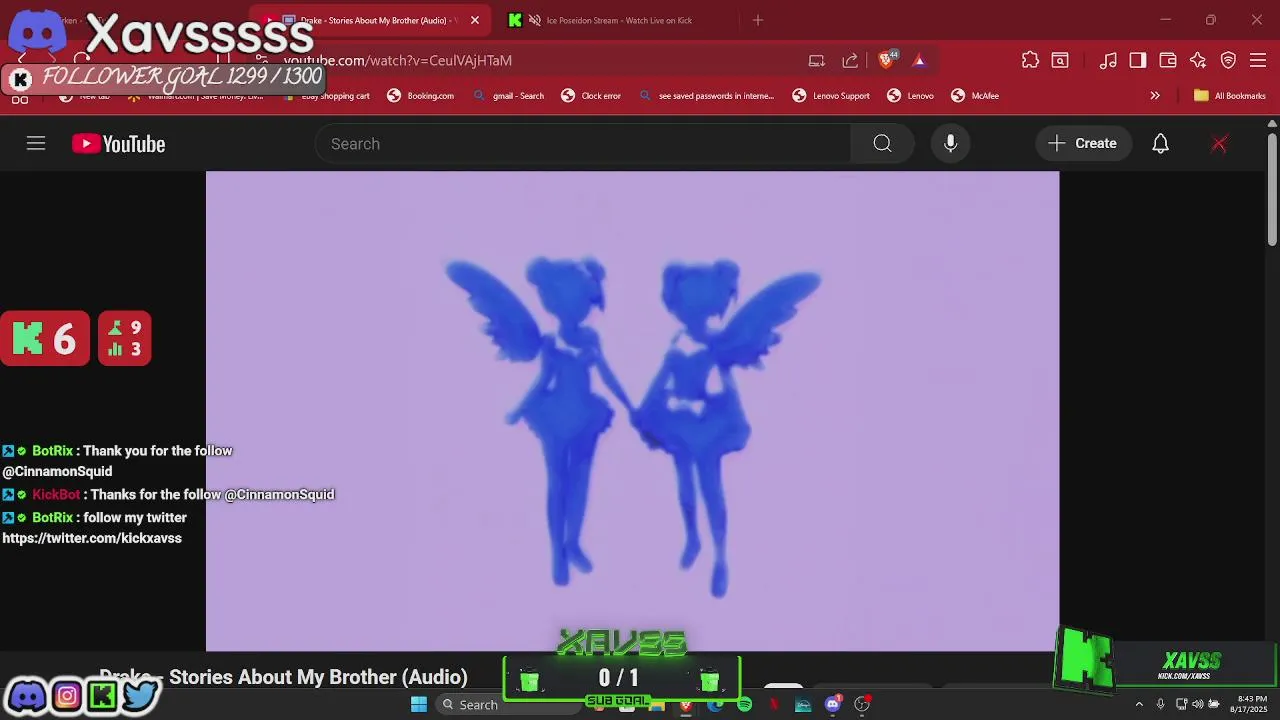Viewport: 1280px width, 720px height.
Task: Open Discord from the taskbar
Action: point(832,704)
